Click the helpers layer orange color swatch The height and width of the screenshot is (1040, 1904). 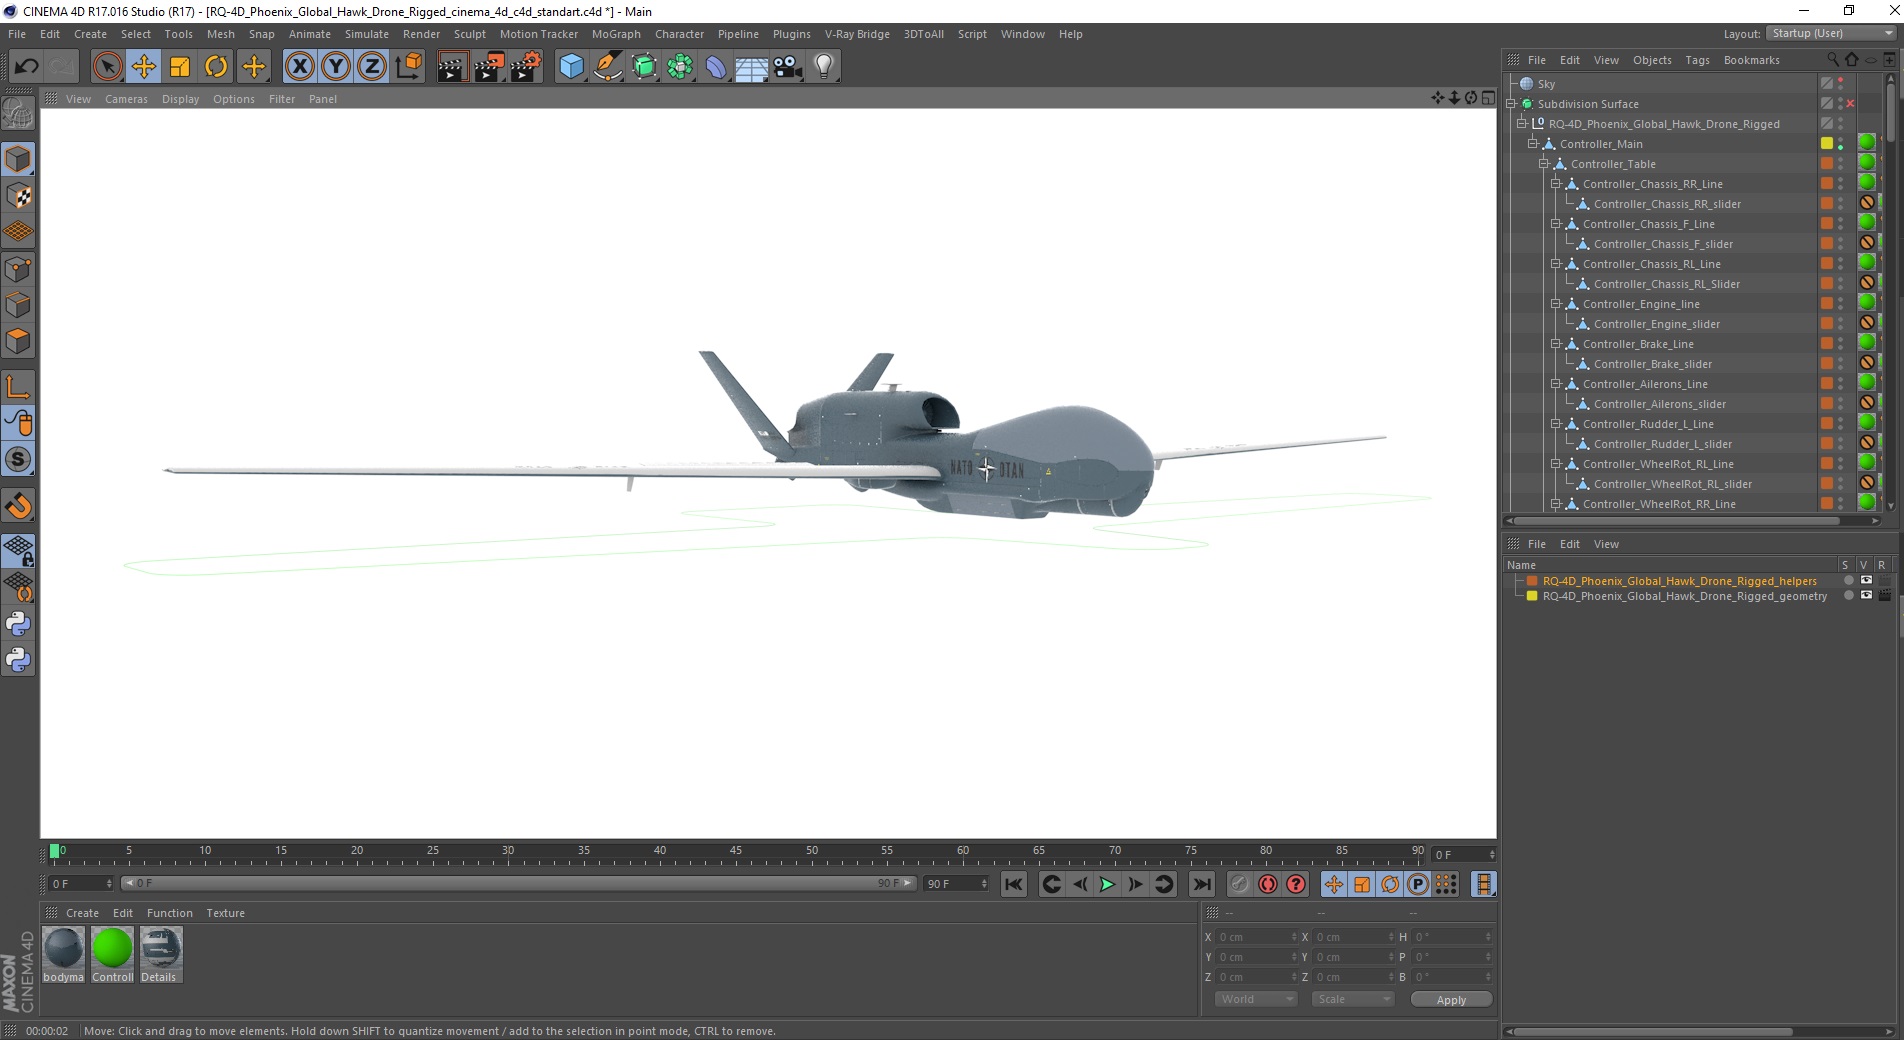(x=1531, y=581)
